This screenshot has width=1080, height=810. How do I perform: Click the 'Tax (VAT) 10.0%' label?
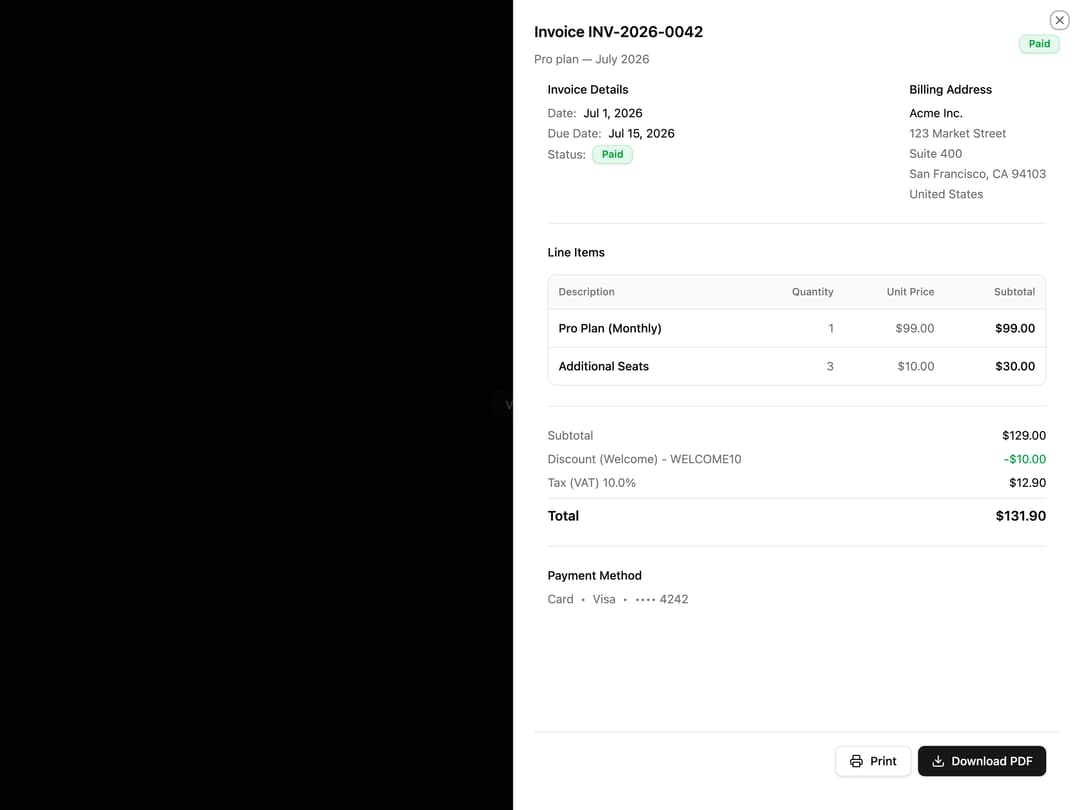pyautogui.click(x=591, y=483)
